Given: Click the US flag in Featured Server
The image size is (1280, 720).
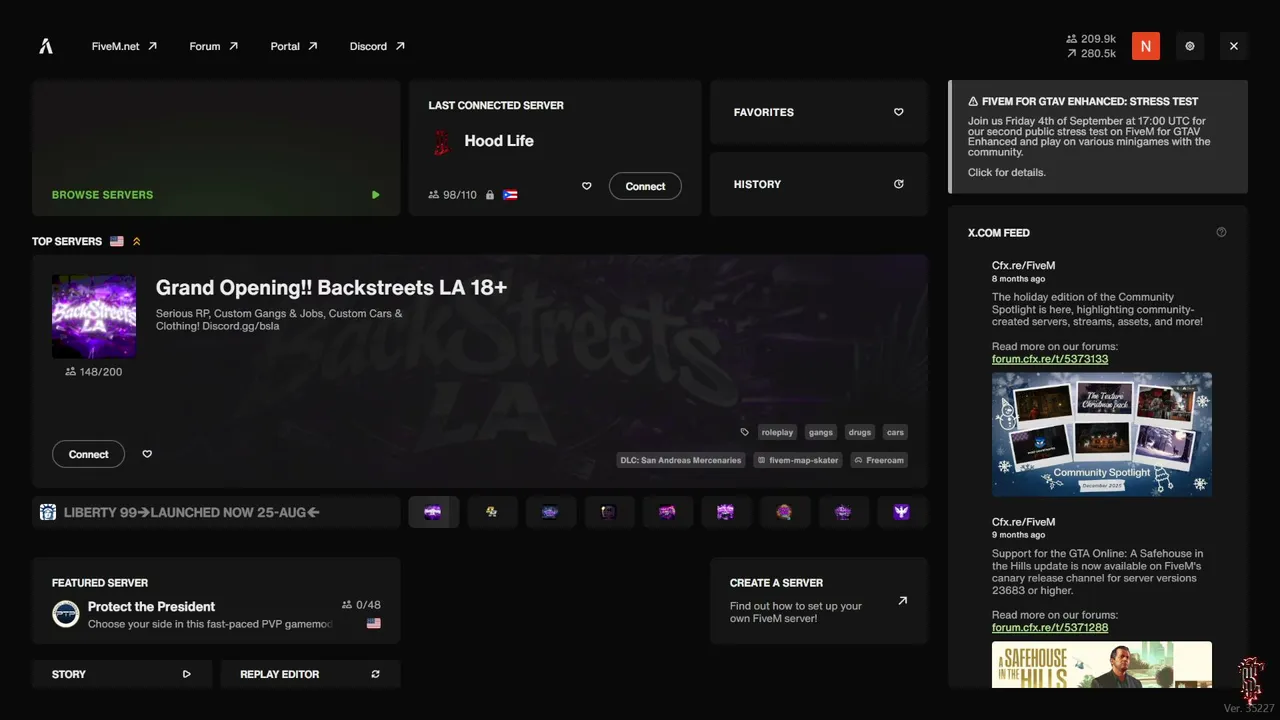Looking at the screenshot, I should [374, 623].
